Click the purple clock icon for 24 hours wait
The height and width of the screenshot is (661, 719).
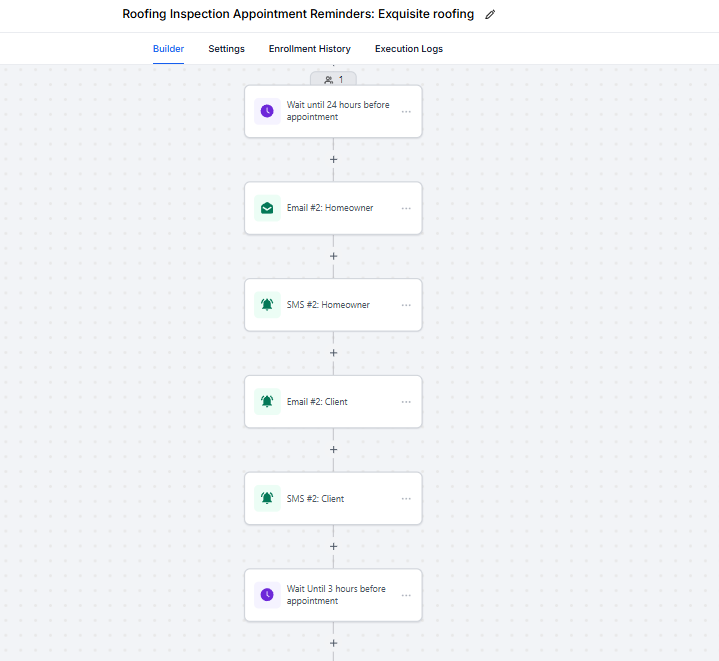click(x=267, y=111)
